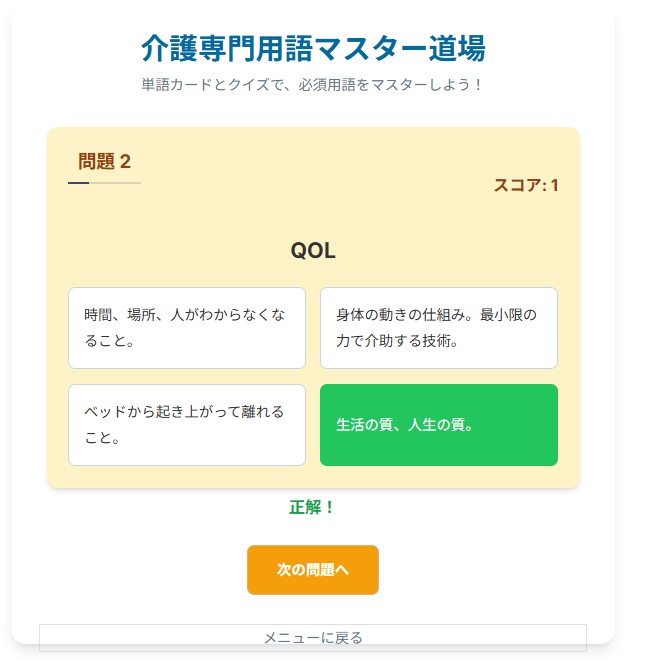645x666 pixels.
Task: Pick the answer about getting up from bed
Action: point(186,425)
